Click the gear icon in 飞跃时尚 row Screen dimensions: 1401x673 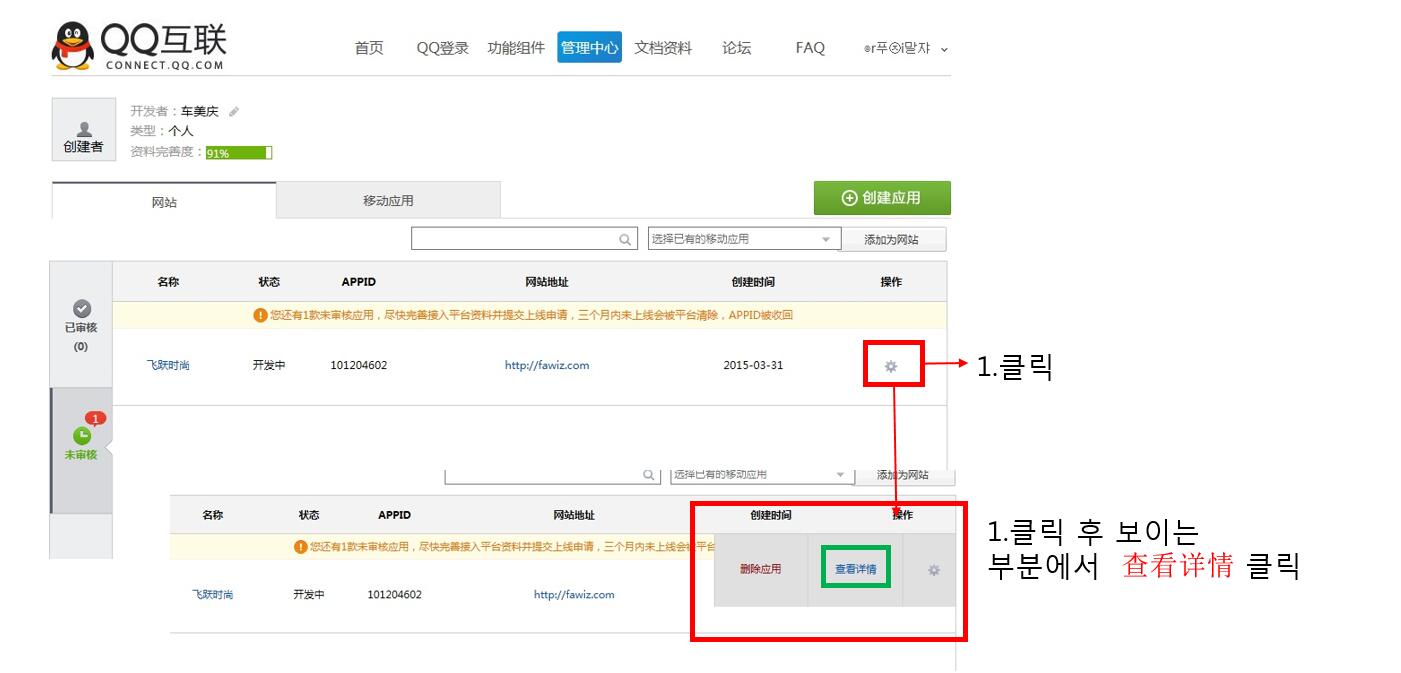pyautogui.click(x=891, y=366)
